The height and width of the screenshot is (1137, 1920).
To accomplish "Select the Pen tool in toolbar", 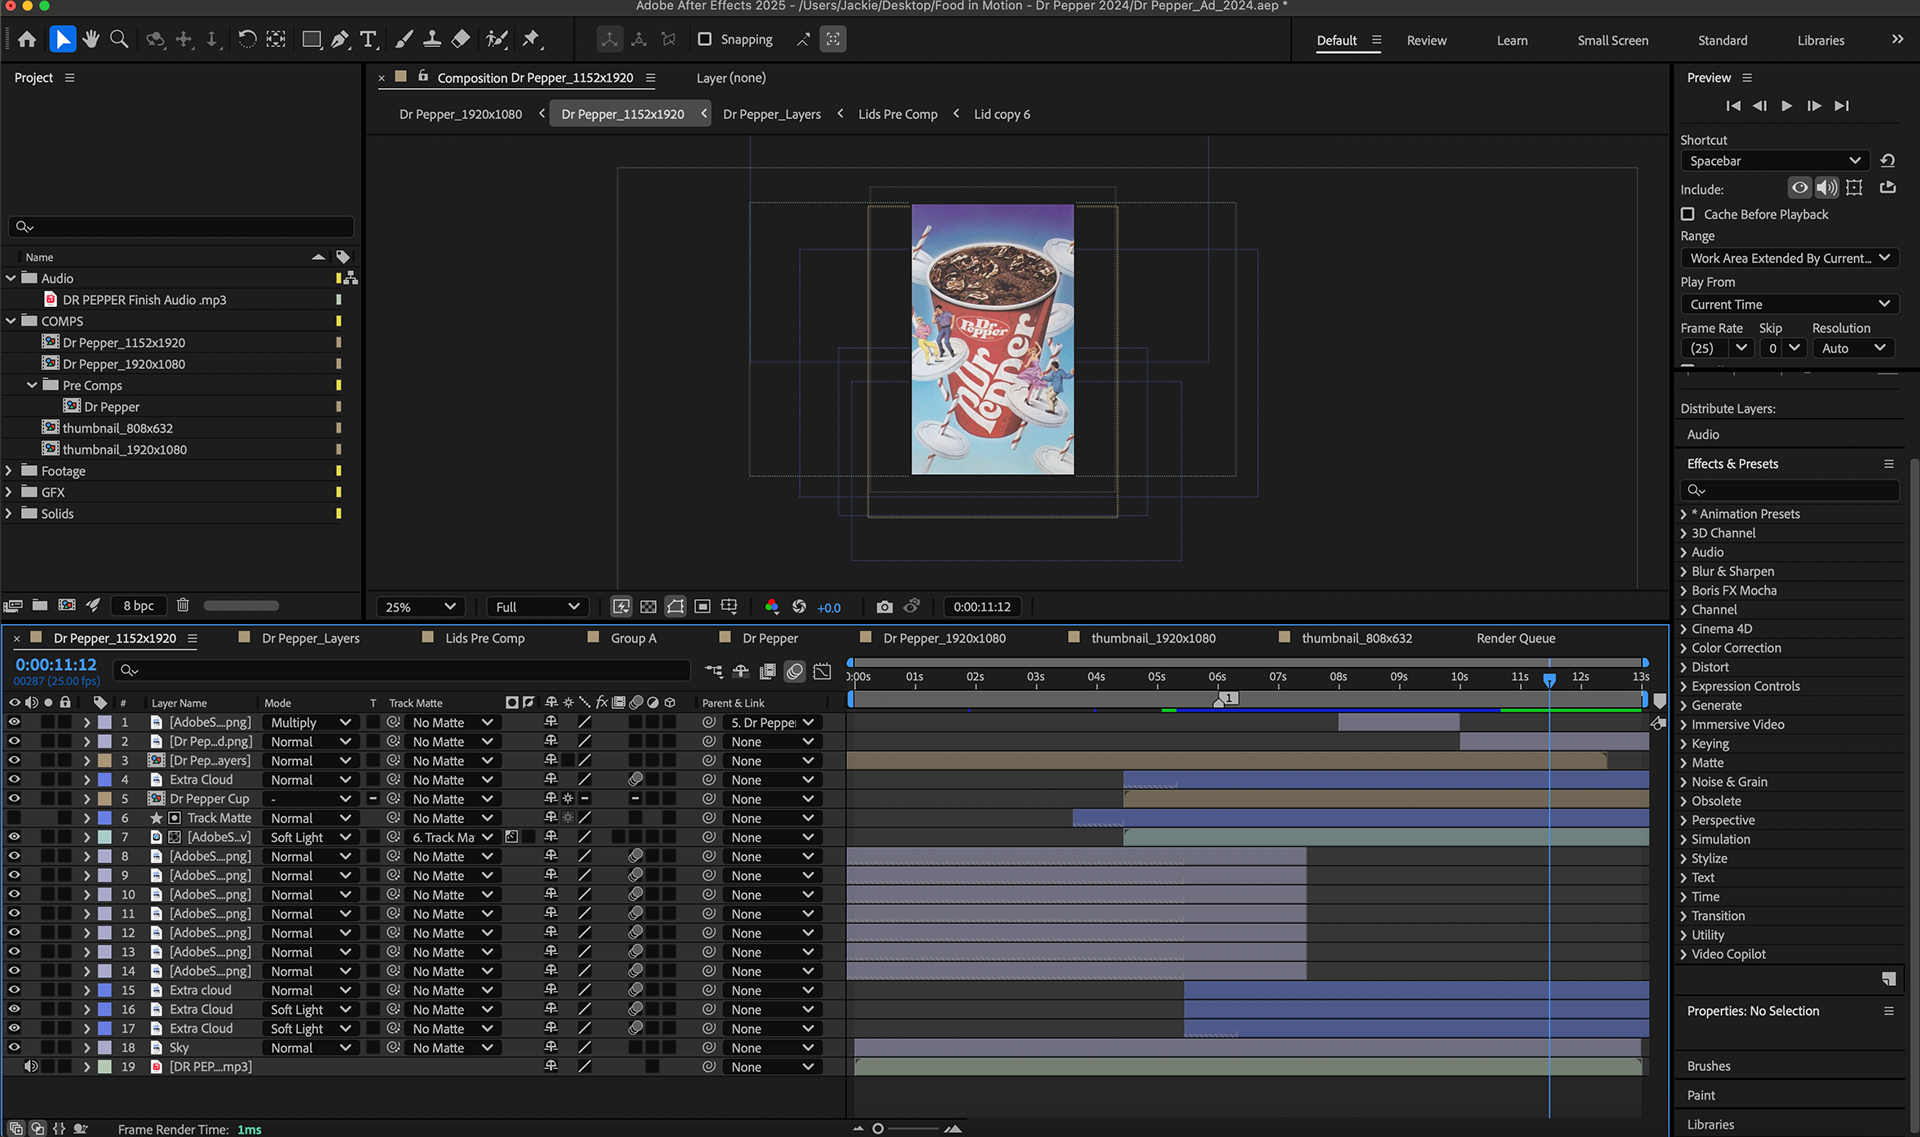I will pyautogui.click(x=340, y=39).
